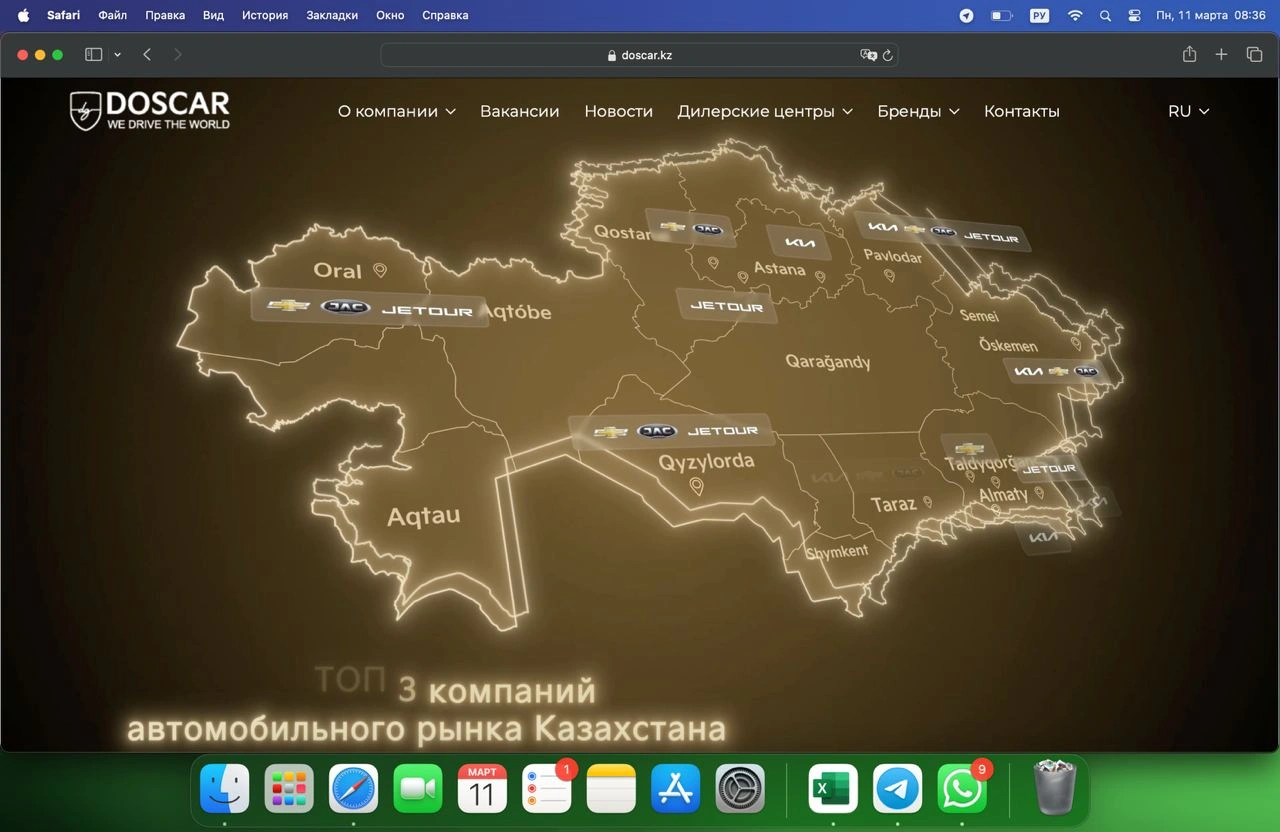Expand the Бренды menu
Image resolution: width=1280 pixels, height=832 pixels.
[918, 111]
